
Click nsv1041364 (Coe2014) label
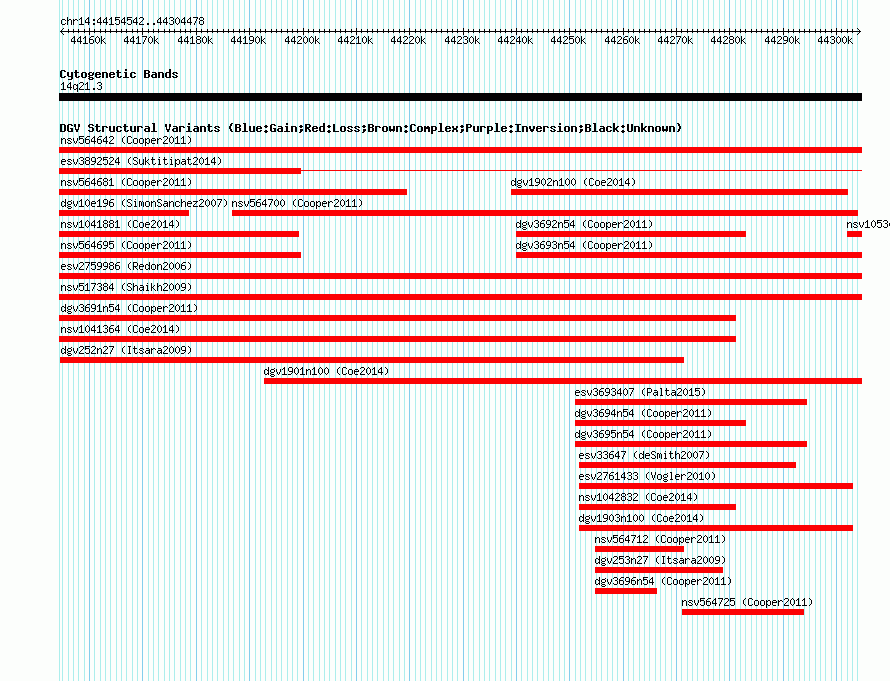point(120,329)
